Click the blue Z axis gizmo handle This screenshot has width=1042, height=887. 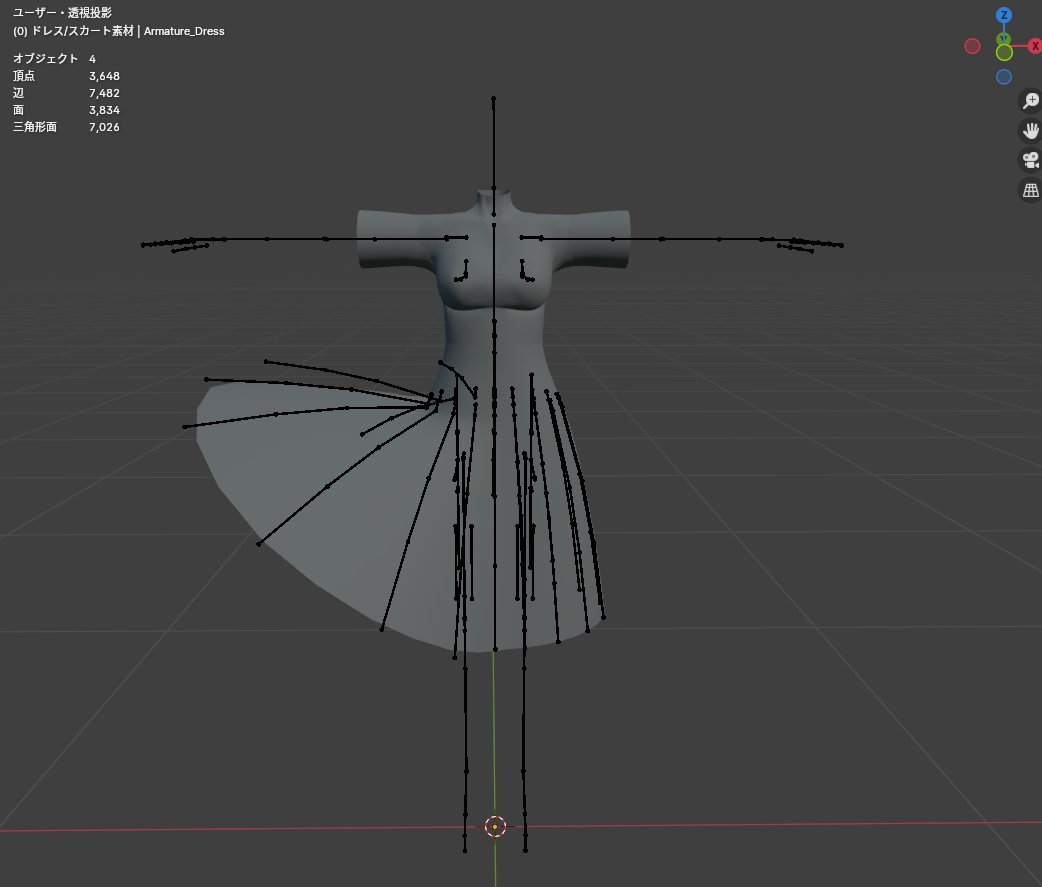click(1003, 15)
